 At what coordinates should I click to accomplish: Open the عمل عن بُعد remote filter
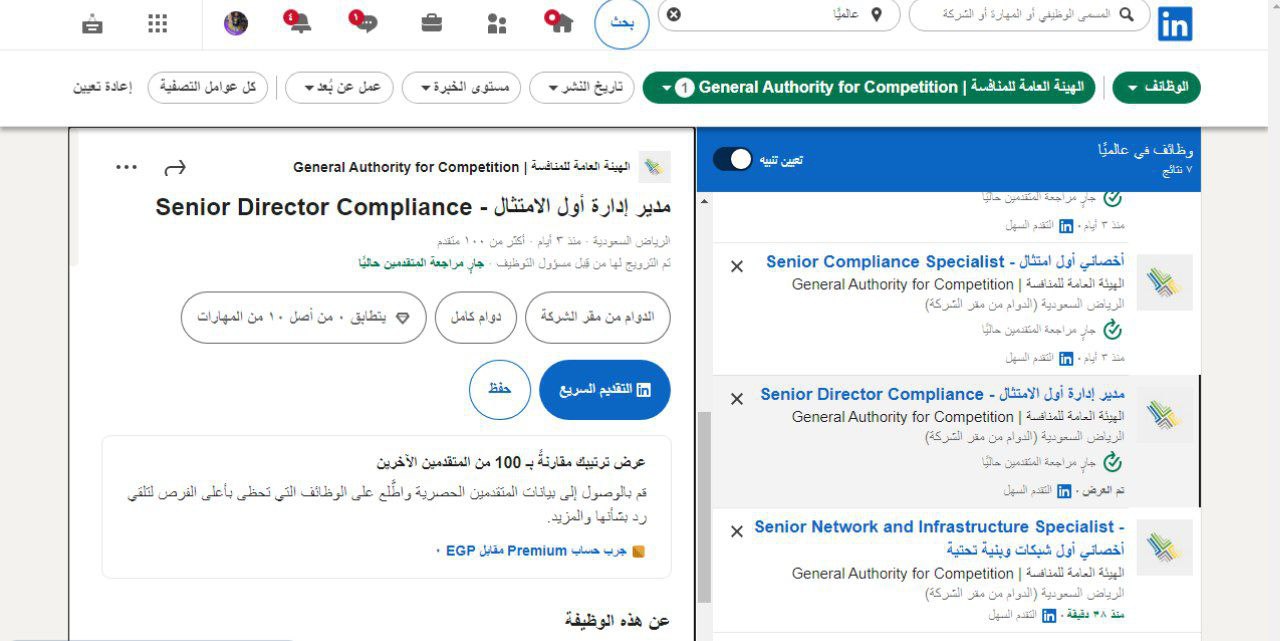(340, 88)
